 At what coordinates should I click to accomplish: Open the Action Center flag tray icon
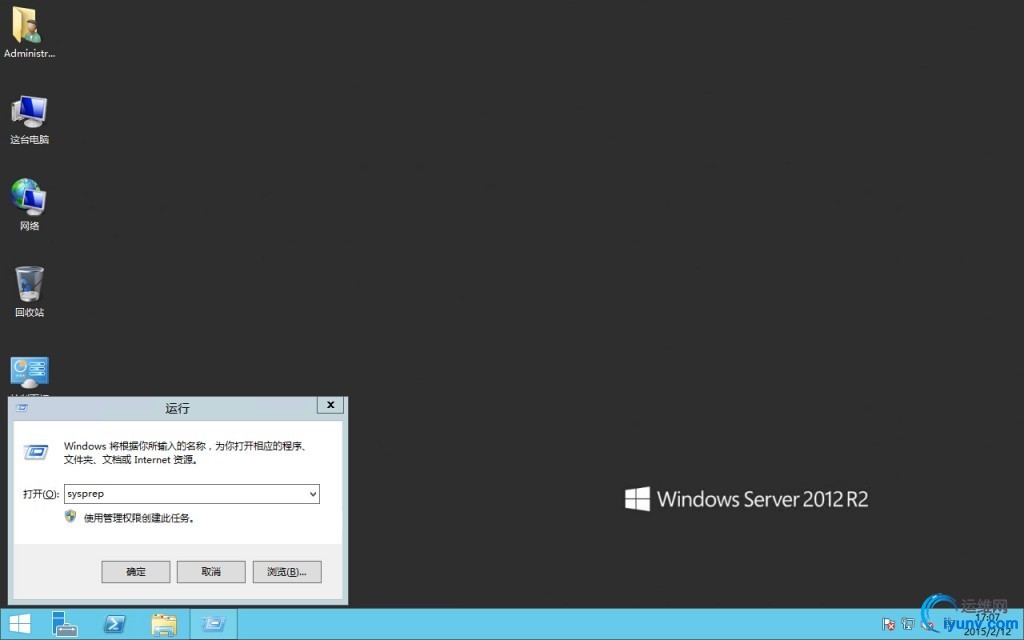[888, 624]
